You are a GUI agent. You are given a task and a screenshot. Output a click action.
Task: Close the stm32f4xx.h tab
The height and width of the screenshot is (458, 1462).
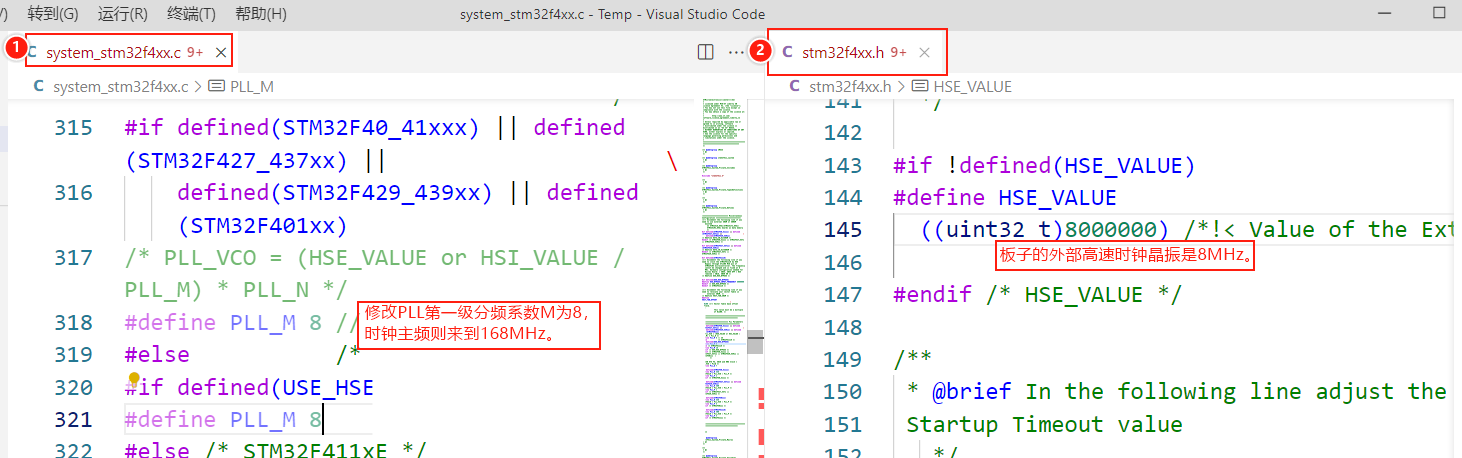924,52
